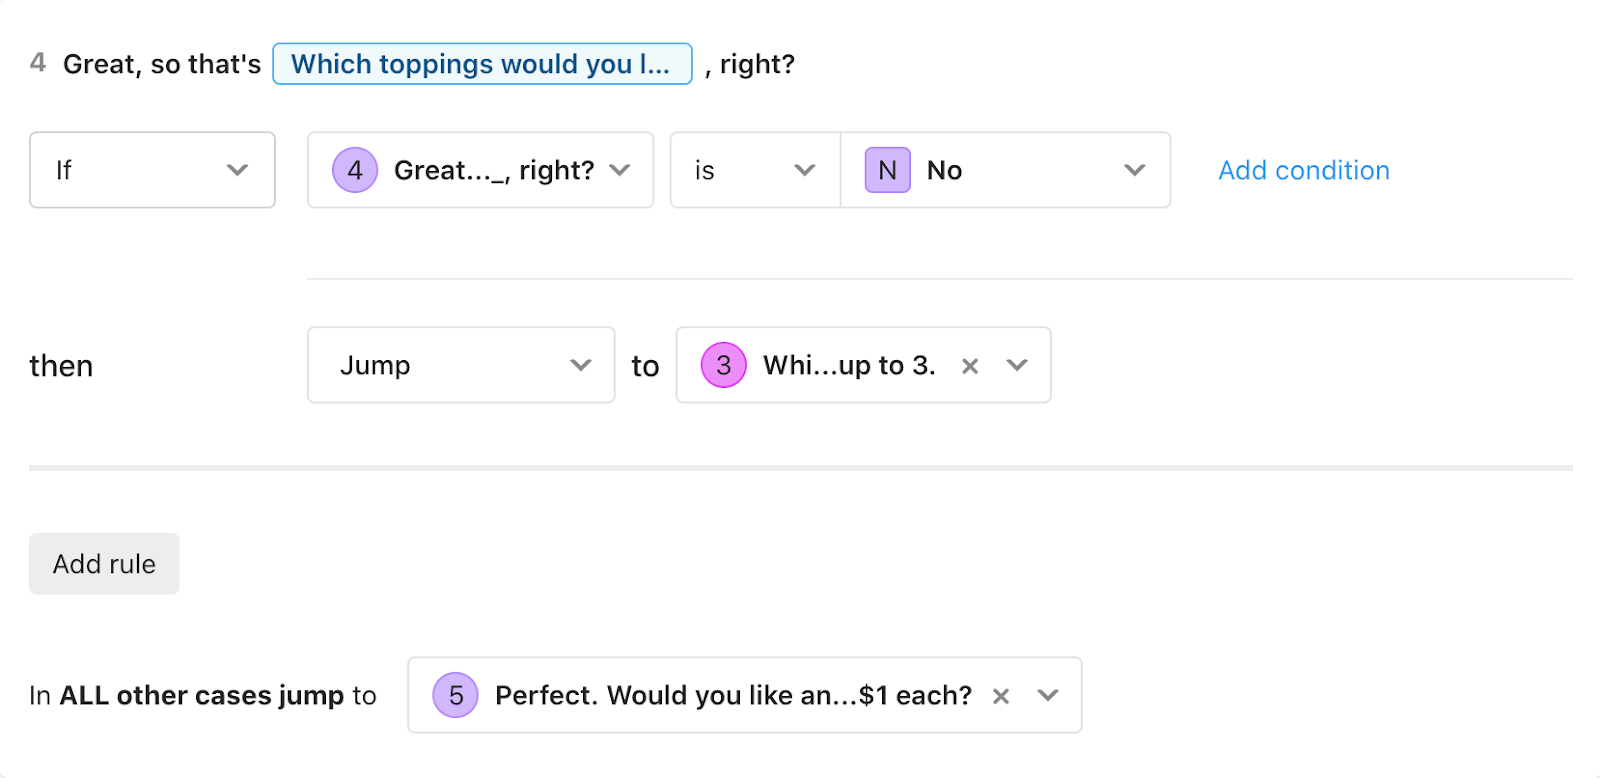Click the Add rule button
Image resolution: width=1600 pixels, height=778 pixels.
[104, 564]
